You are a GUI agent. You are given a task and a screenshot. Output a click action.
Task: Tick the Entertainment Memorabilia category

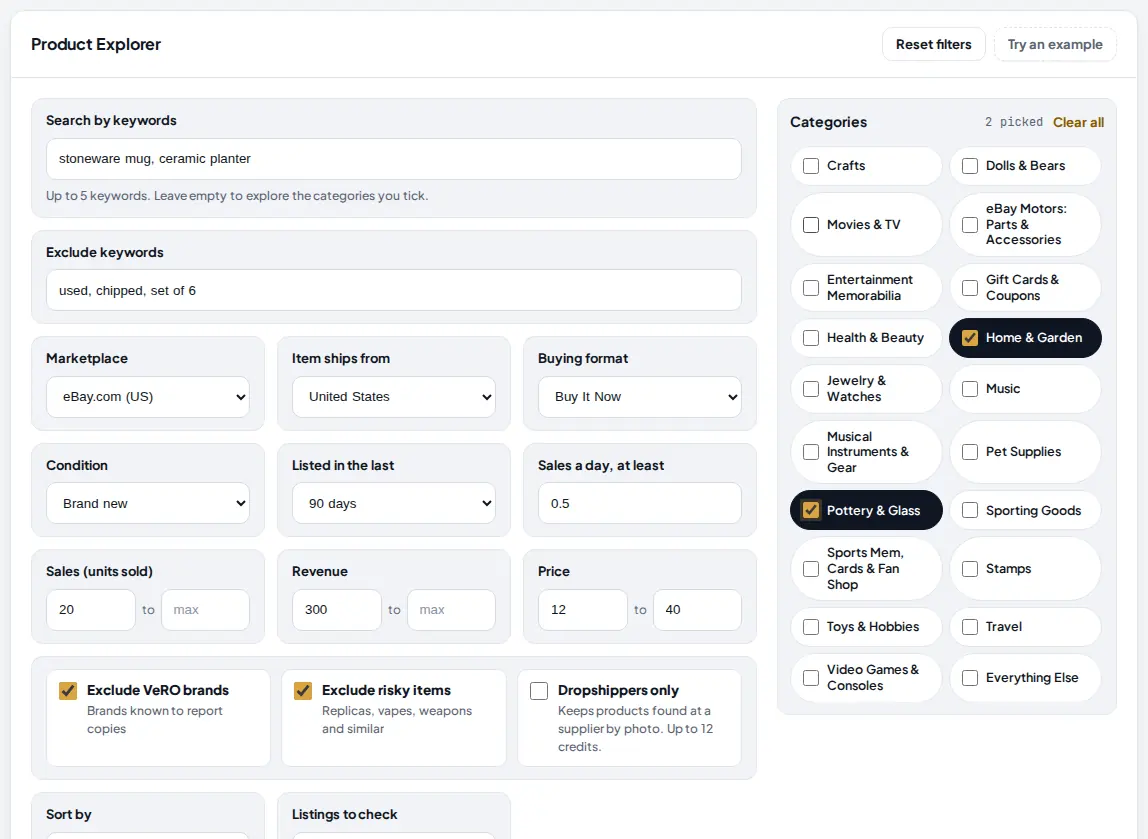click(811, 288)
